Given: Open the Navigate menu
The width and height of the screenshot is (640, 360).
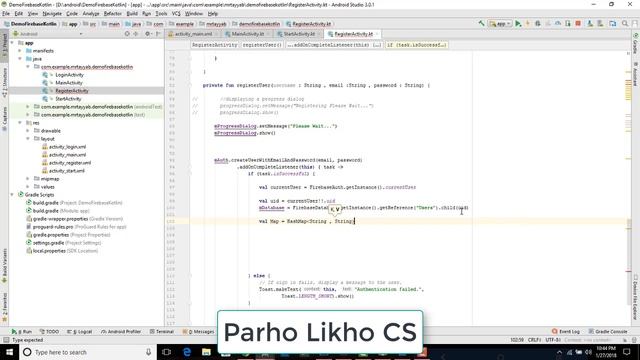Looking at the screenshot, I should [52, 13].
